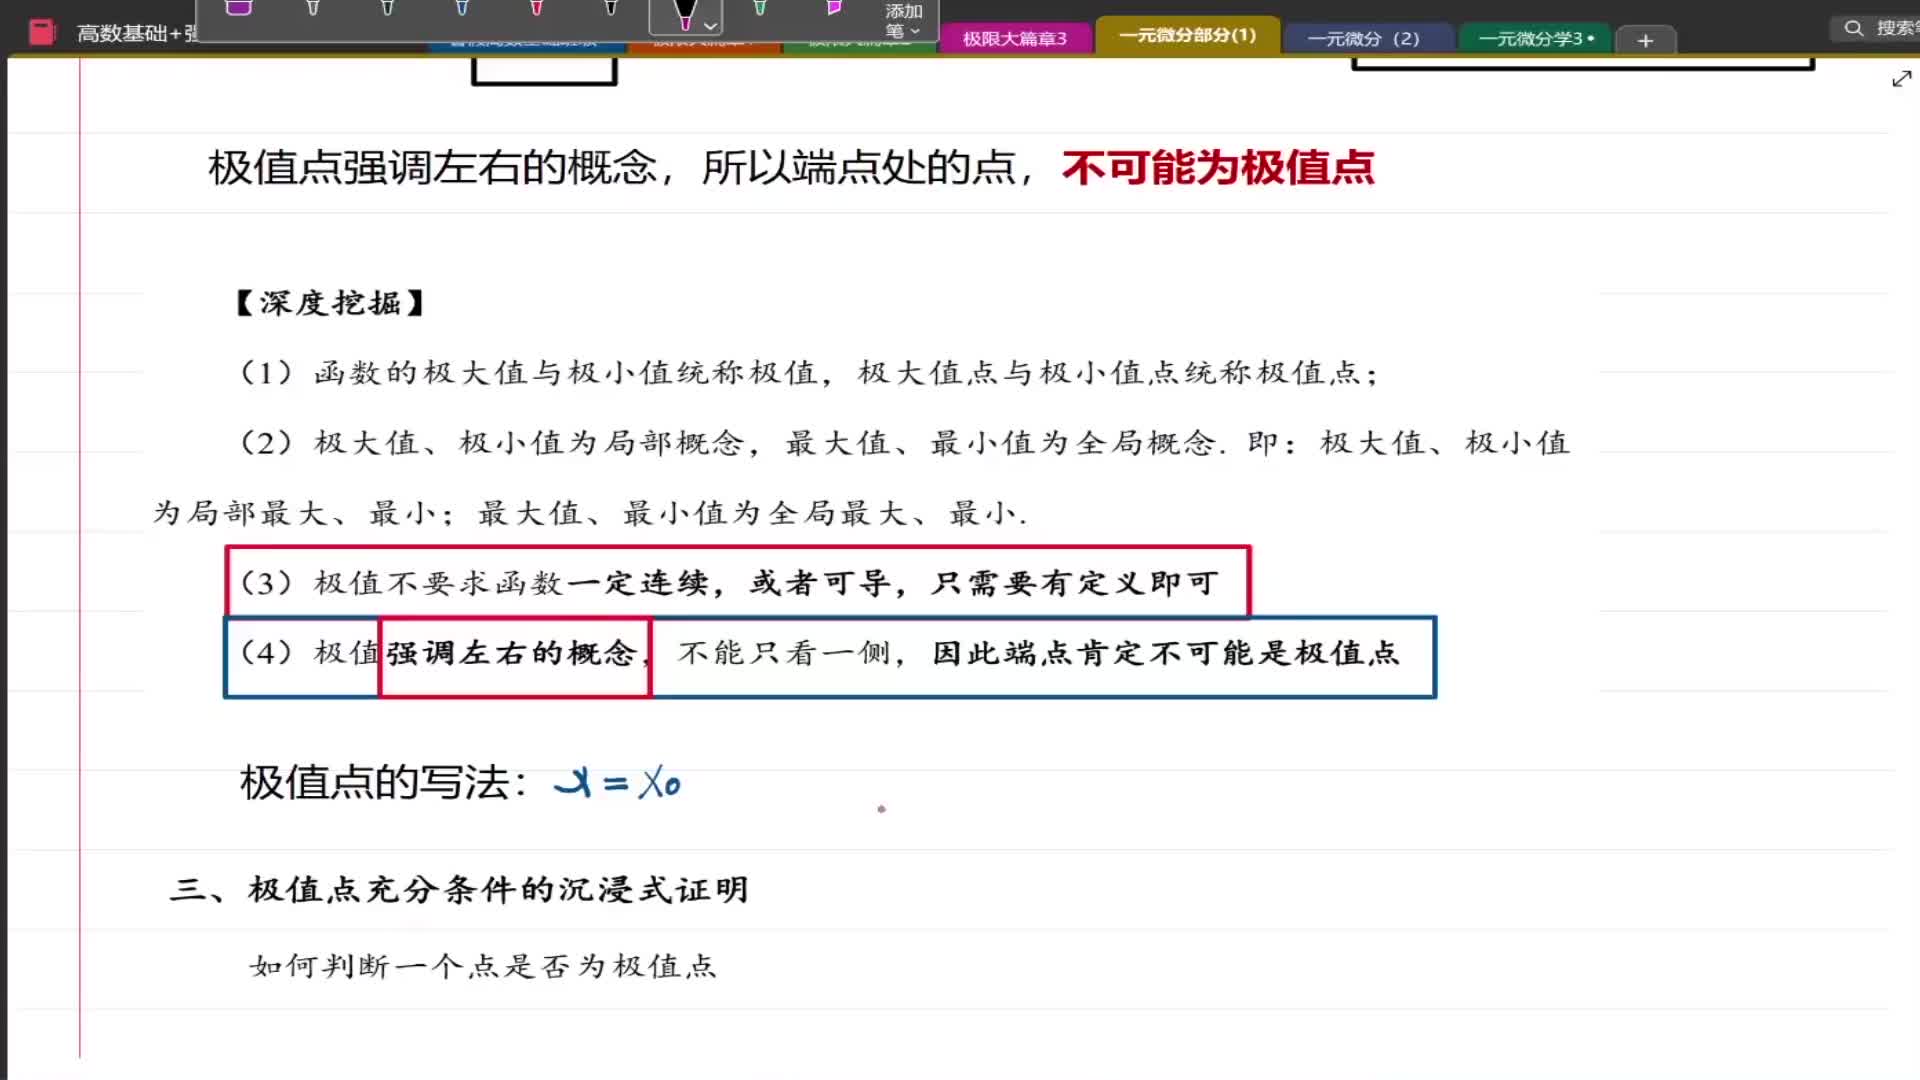Screen dimensions: 1920x1080
Task: Click the red text 不可能为极值点
Action: 1218,167
